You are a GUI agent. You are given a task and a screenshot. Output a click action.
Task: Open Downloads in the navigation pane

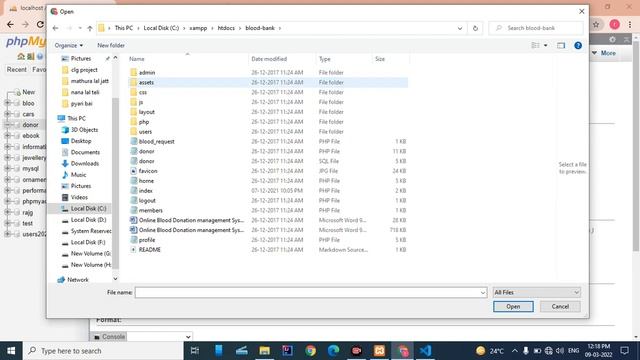[x=84, y=163]
